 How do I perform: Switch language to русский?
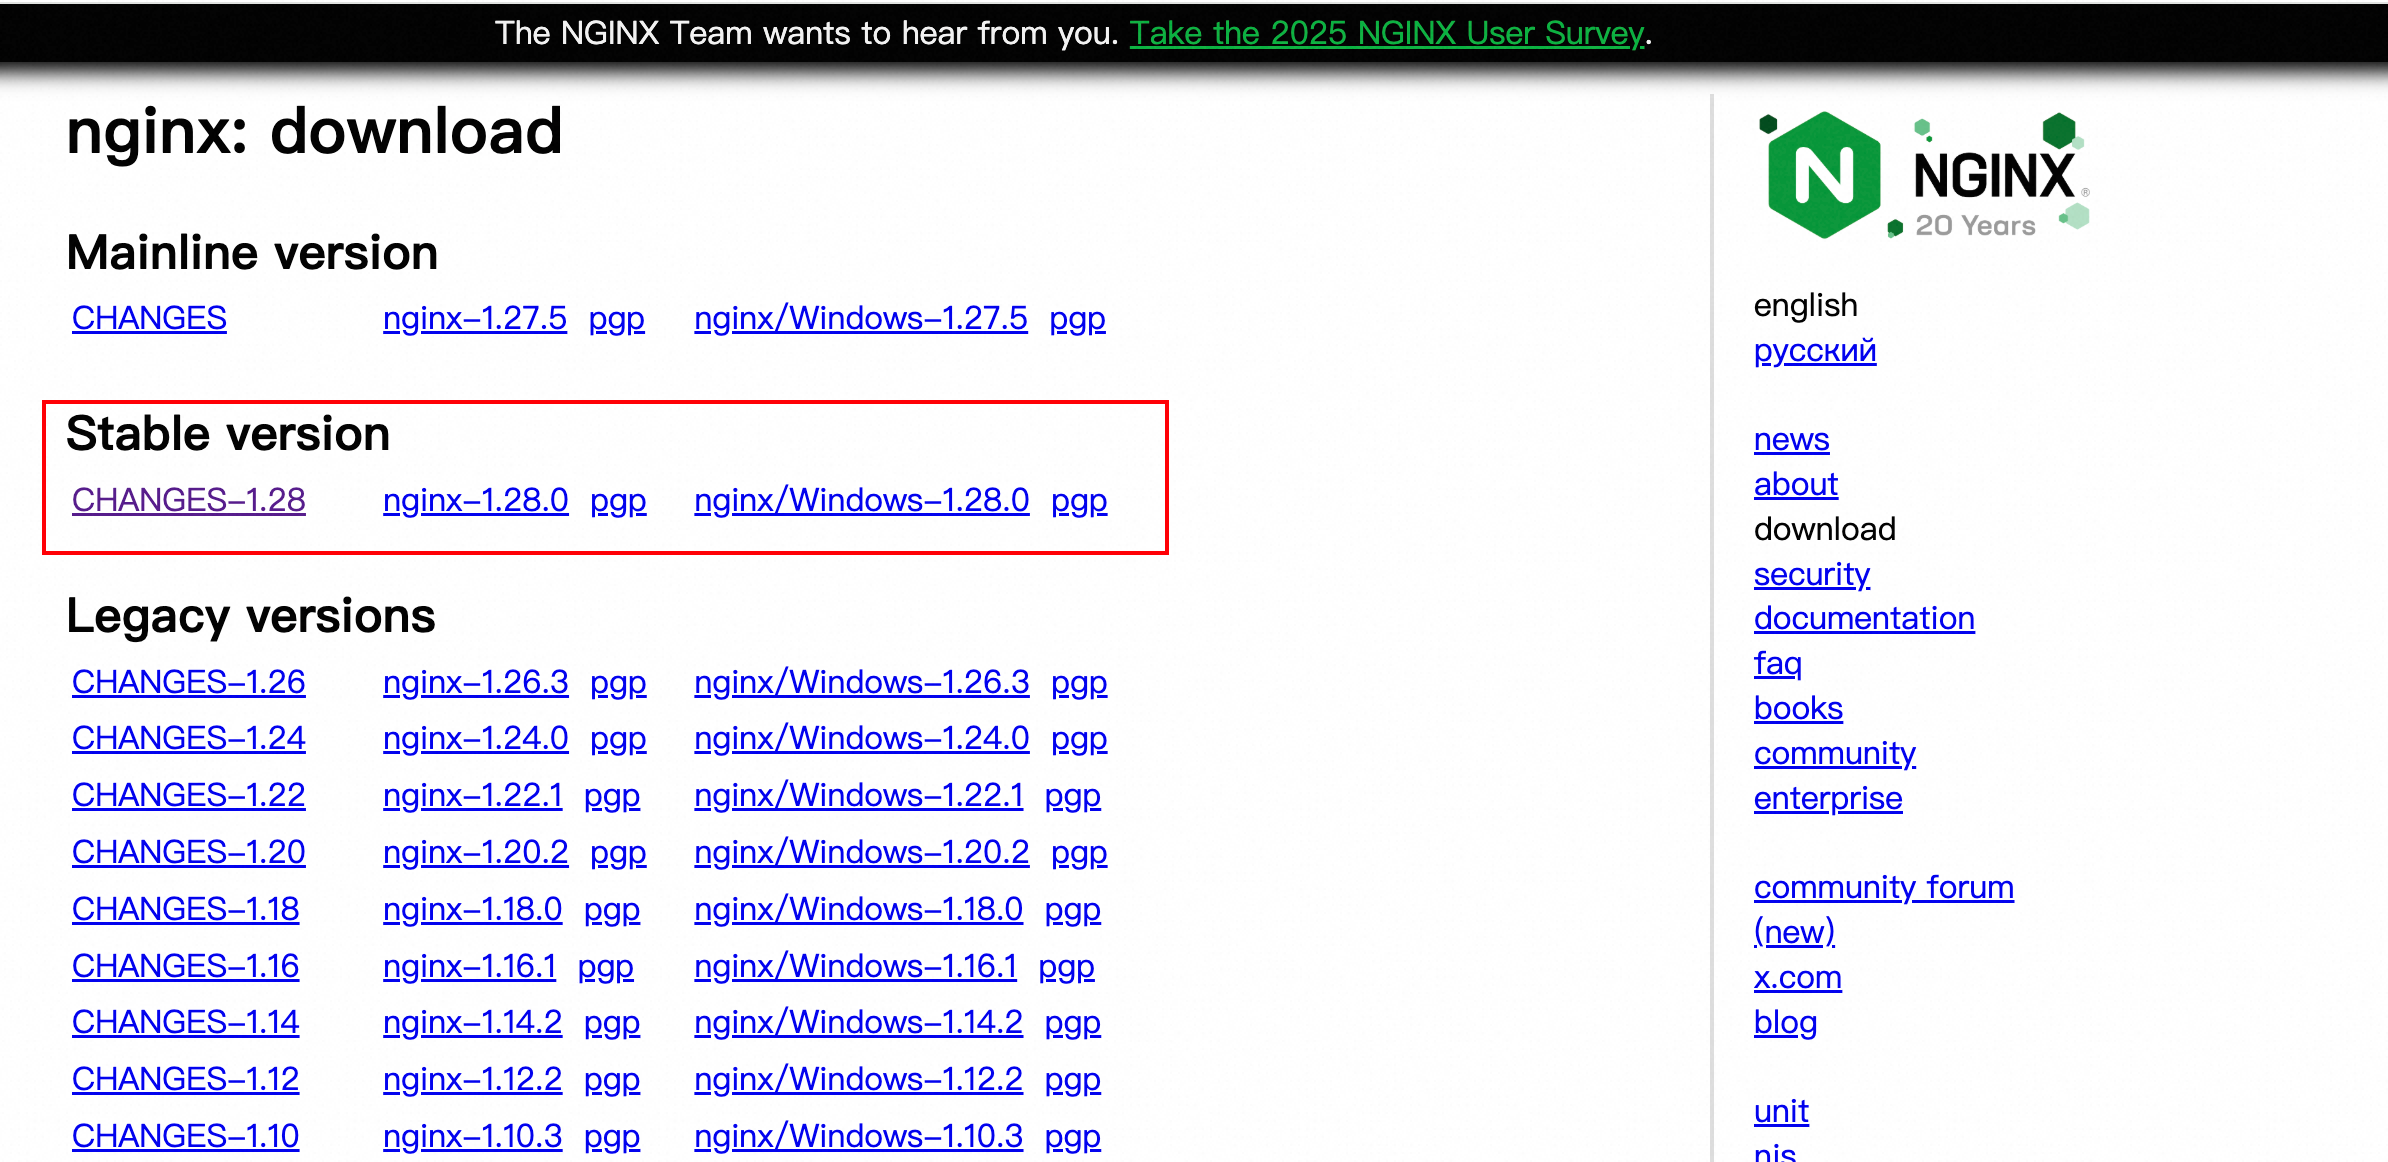point(1814,350)
